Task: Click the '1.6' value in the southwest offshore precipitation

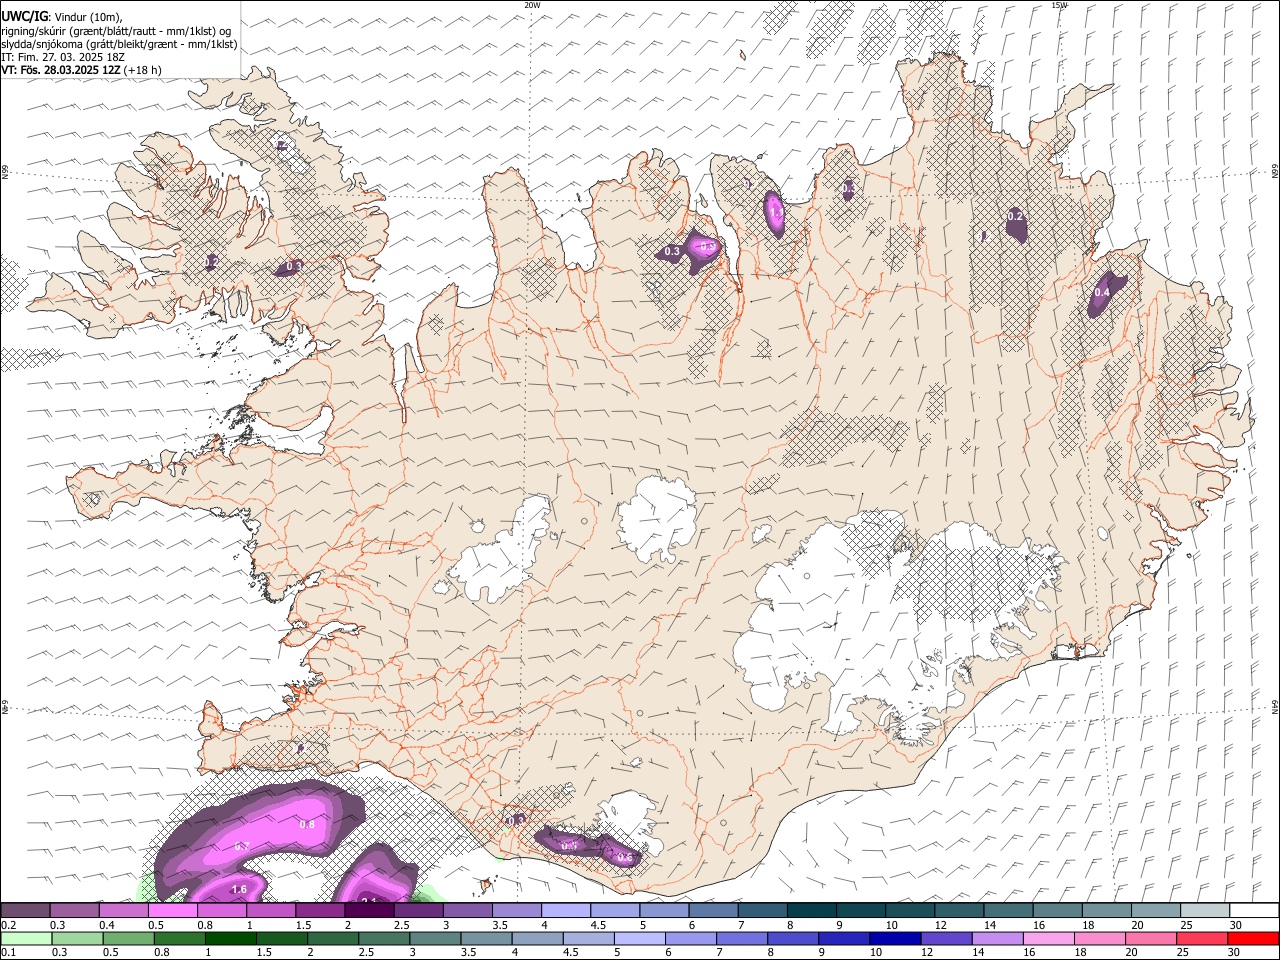Action: pos(239,889)
